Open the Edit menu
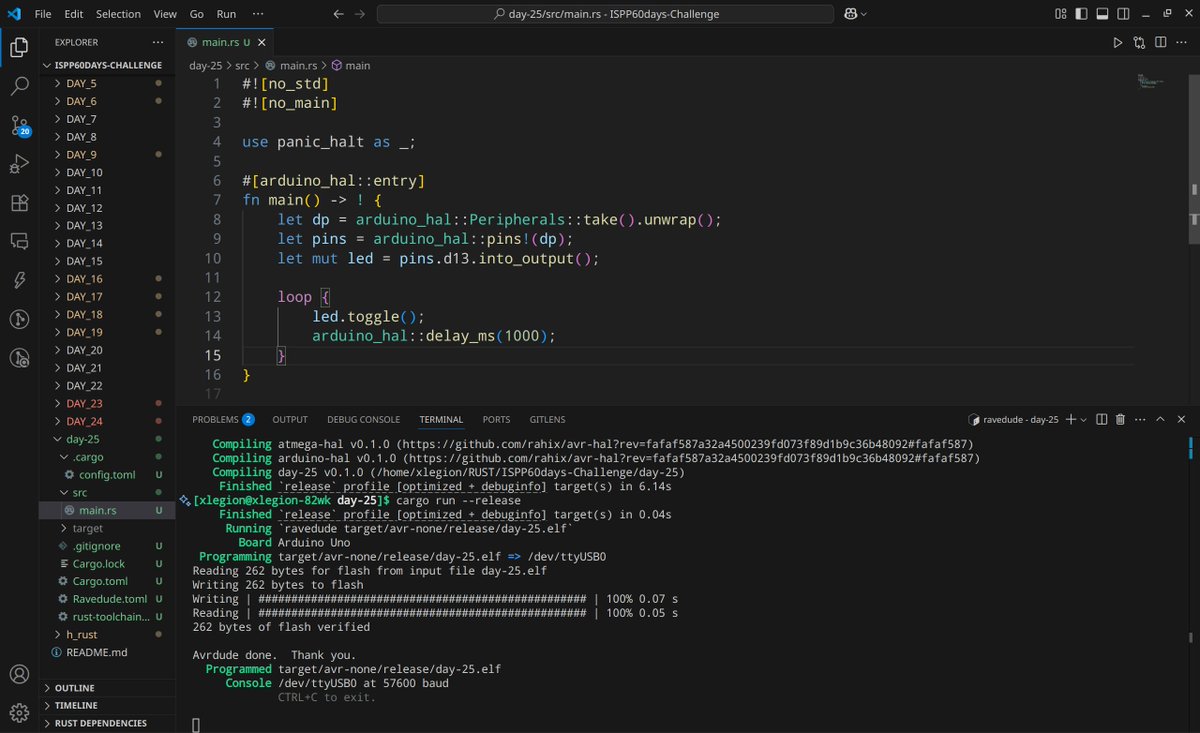Screen dimensions: 1200x733 coord(74,14)
